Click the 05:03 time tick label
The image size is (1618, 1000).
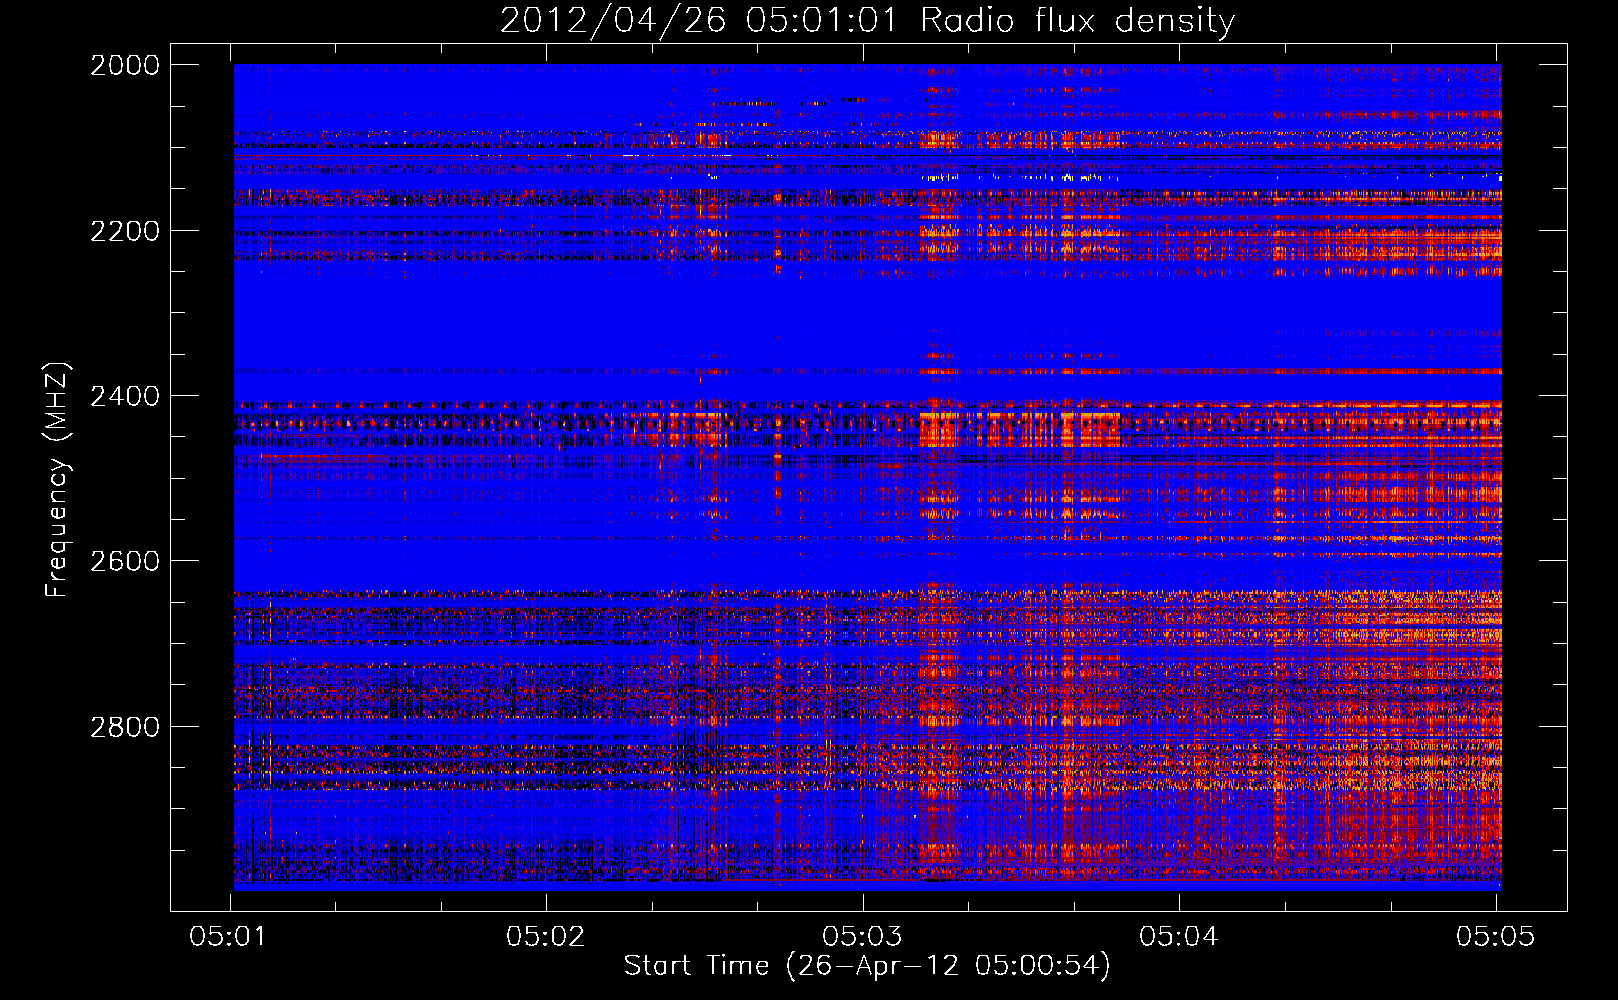(x=863, y=936)
